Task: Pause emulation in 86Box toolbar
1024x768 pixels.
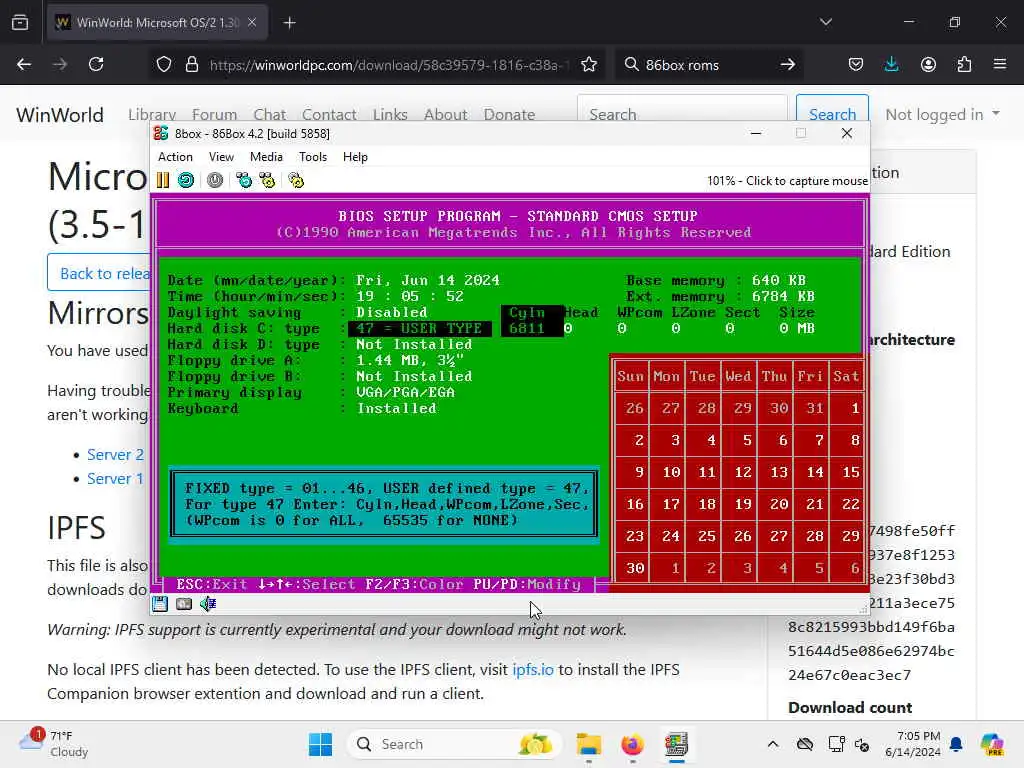Action: point(163,180)
